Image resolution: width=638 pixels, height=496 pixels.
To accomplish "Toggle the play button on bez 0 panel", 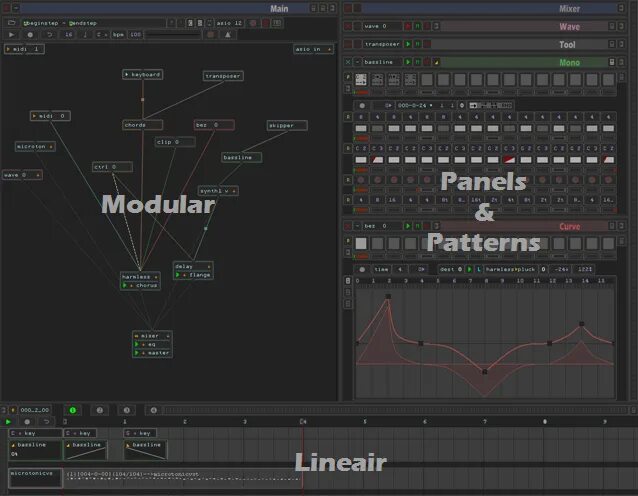I will pyautogui.click(x=408, y=226).
